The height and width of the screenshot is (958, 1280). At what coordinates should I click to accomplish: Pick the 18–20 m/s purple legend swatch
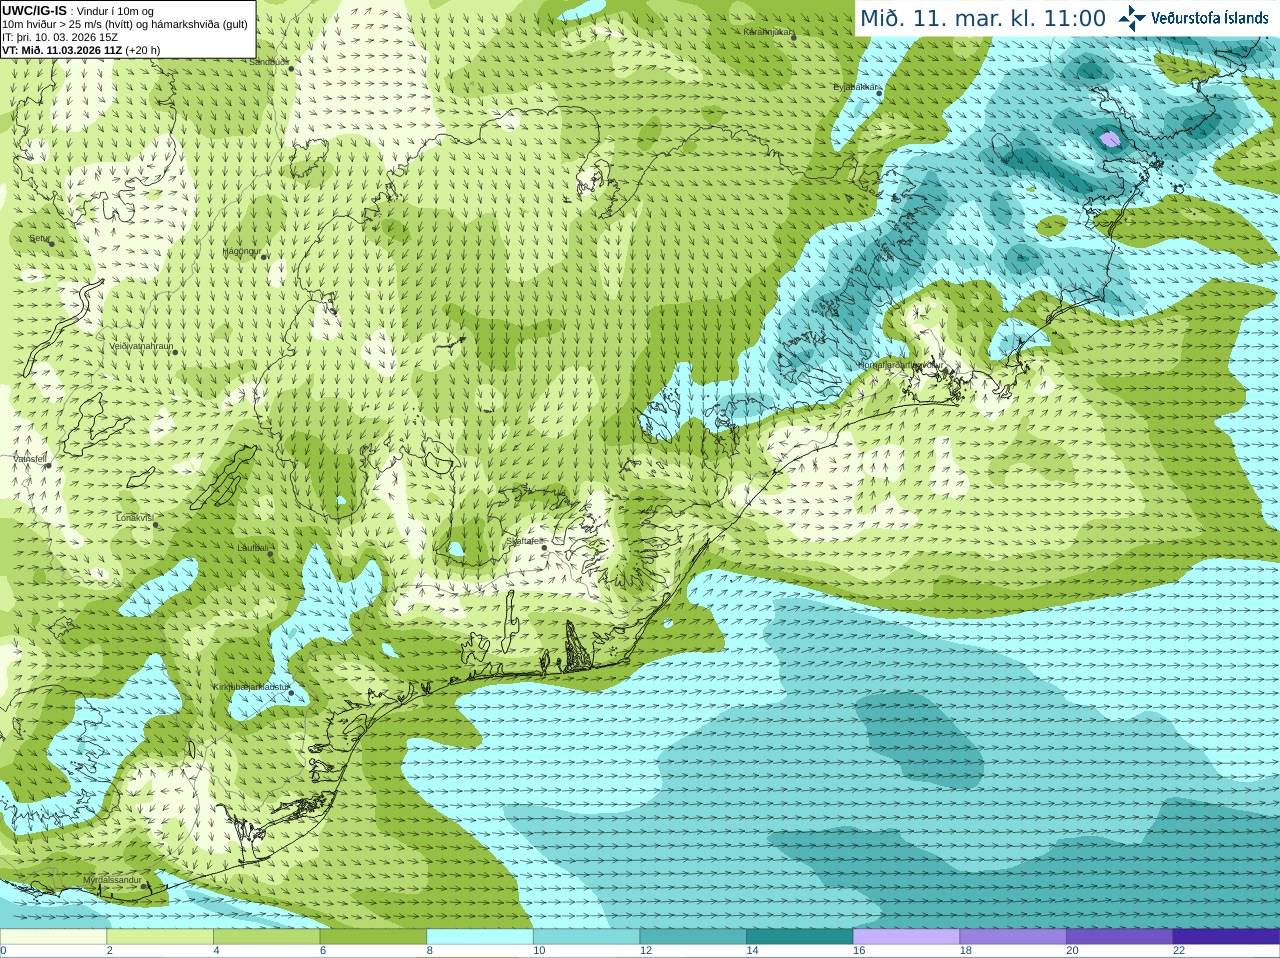[x=1013, y=937]
